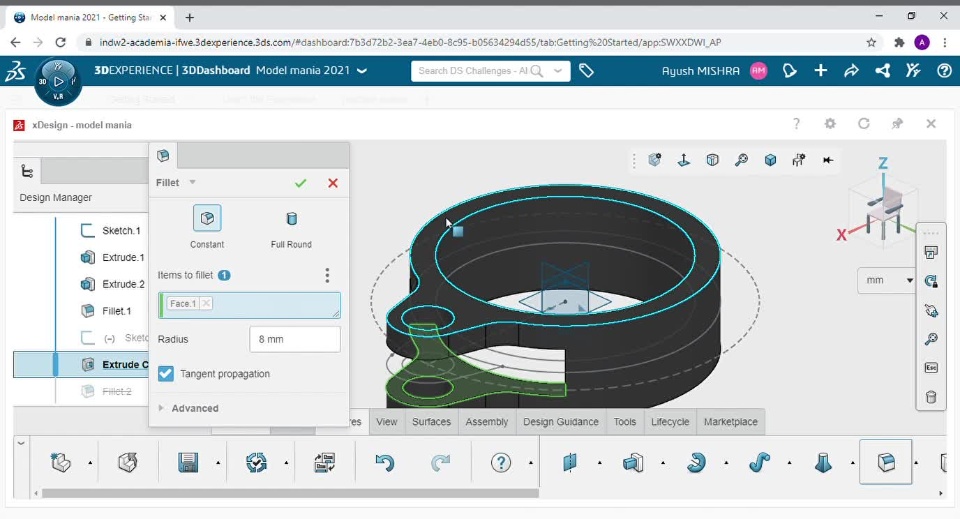
Task: Click the trash can icon in side toolbar
Action: (x=931, y=397)
